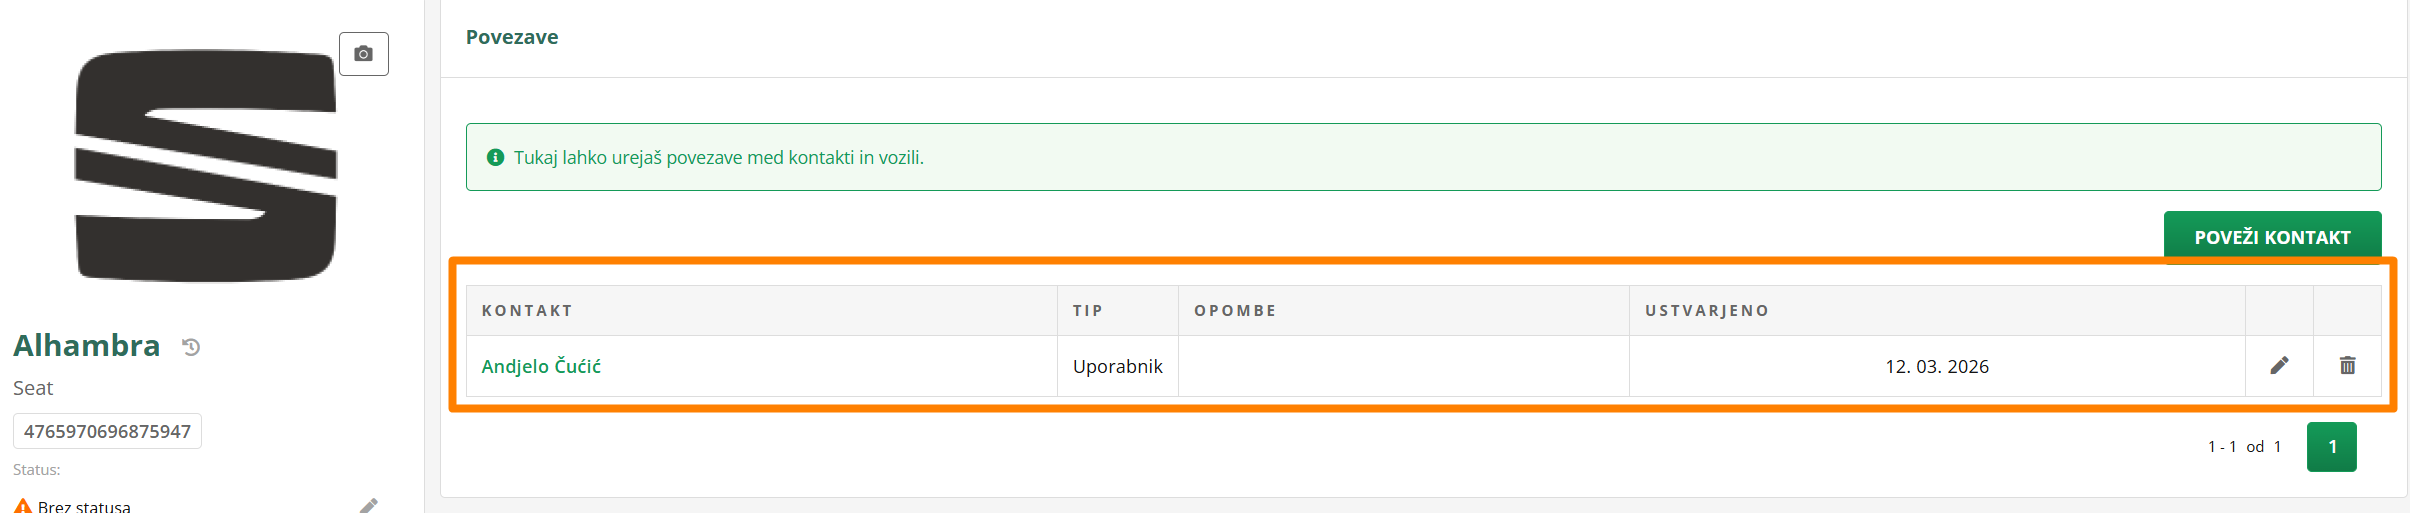Open history icon next to Alhambra
The height and width of the screenshot is (513, 2410).
pyautogui.click(x=191, y=347)
